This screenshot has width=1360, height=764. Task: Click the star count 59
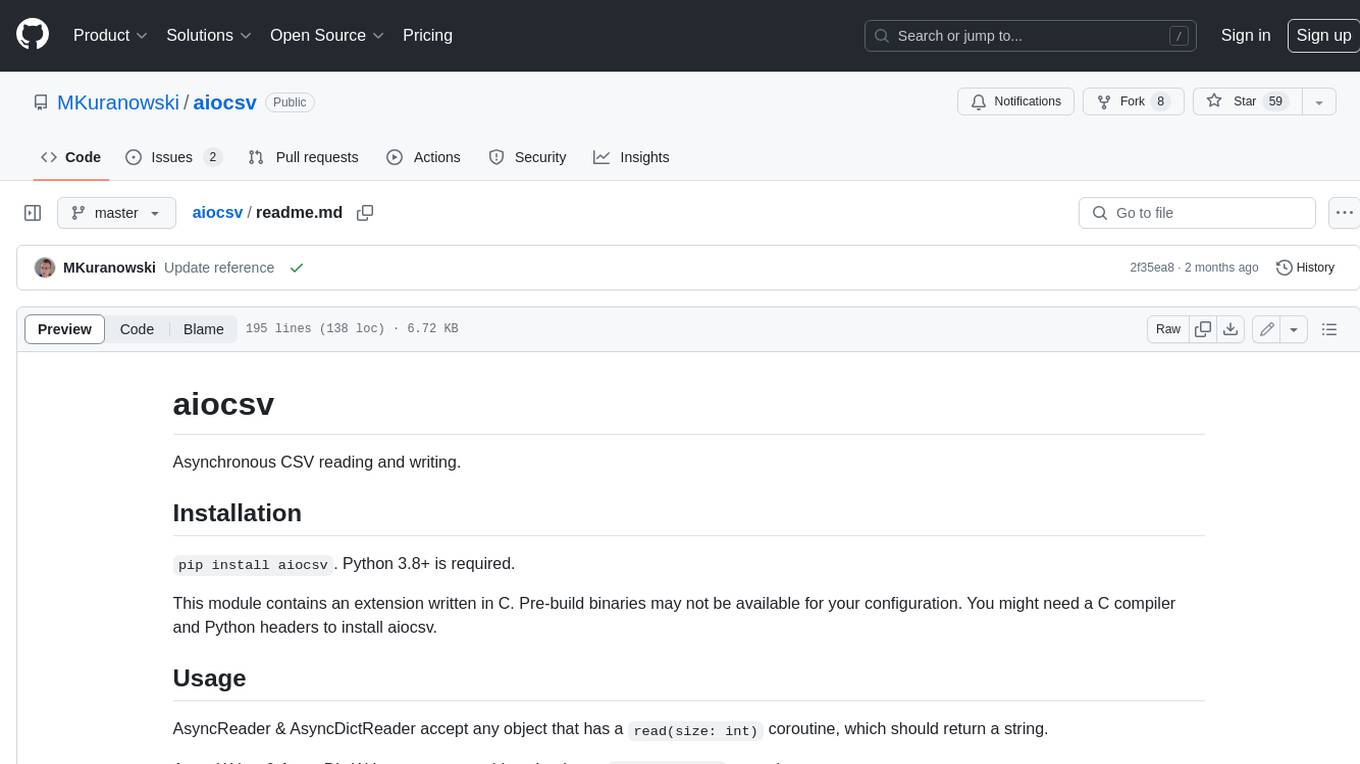pyautogui.click(x=1275, y=102)
